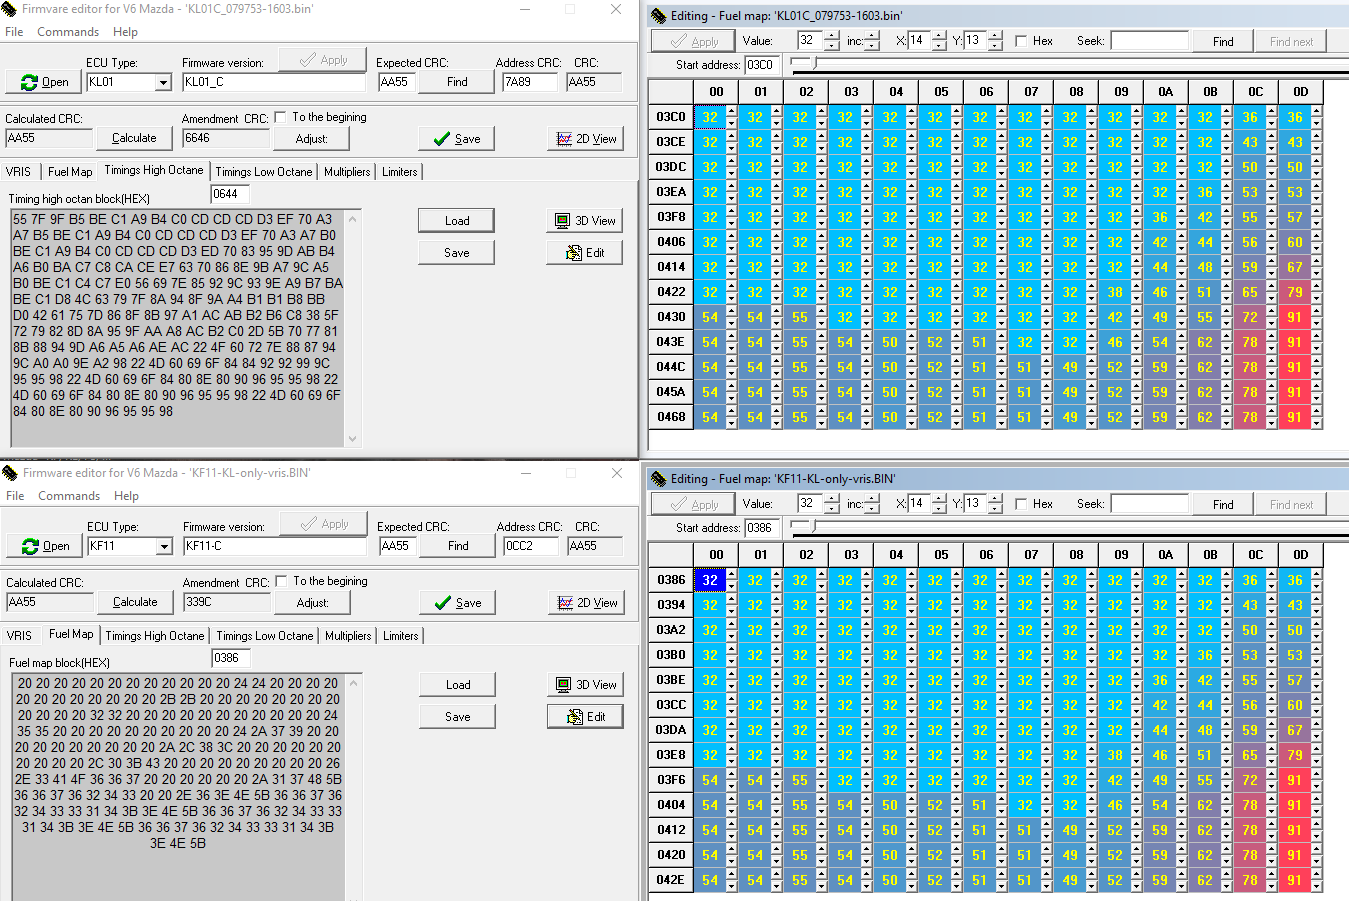Toggle 'To the begining' checkbox in KL01 window
This screenshot has width=1349, height=901.
tap(281, 117)
